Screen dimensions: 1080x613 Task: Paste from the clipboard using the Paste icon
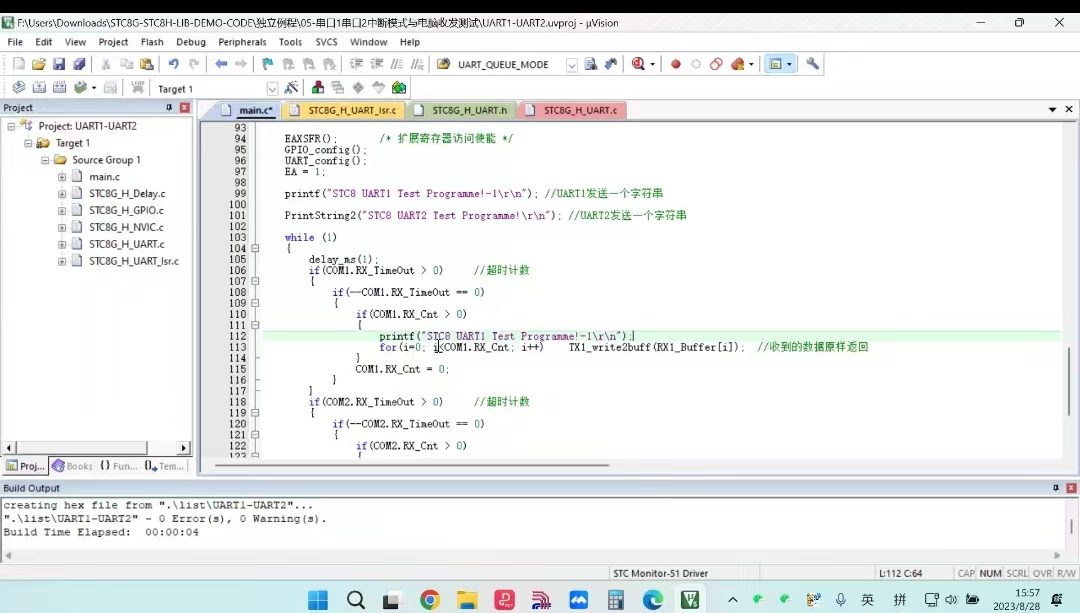pos(147,64)
